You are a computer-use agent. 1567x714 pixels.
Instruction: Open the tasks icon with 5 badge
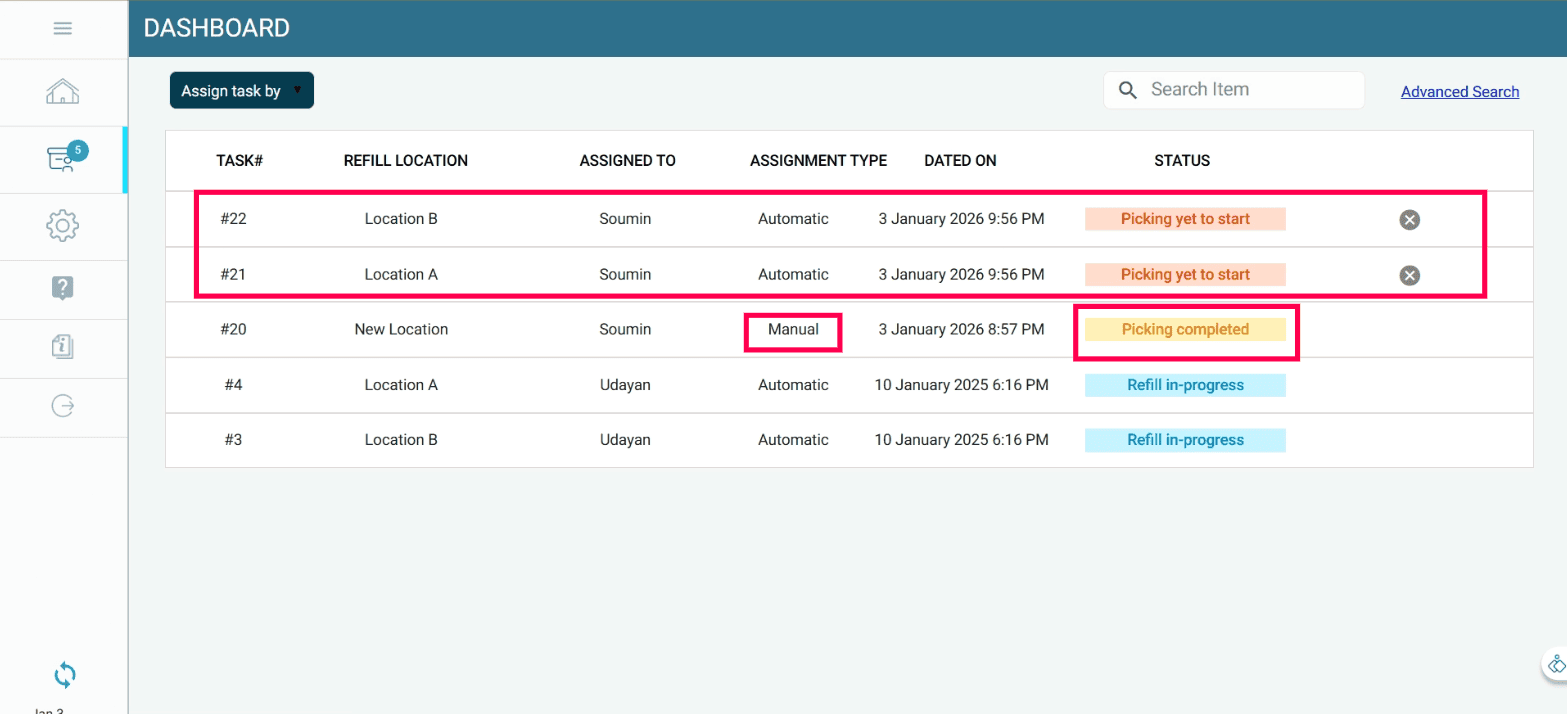(64, 159)
